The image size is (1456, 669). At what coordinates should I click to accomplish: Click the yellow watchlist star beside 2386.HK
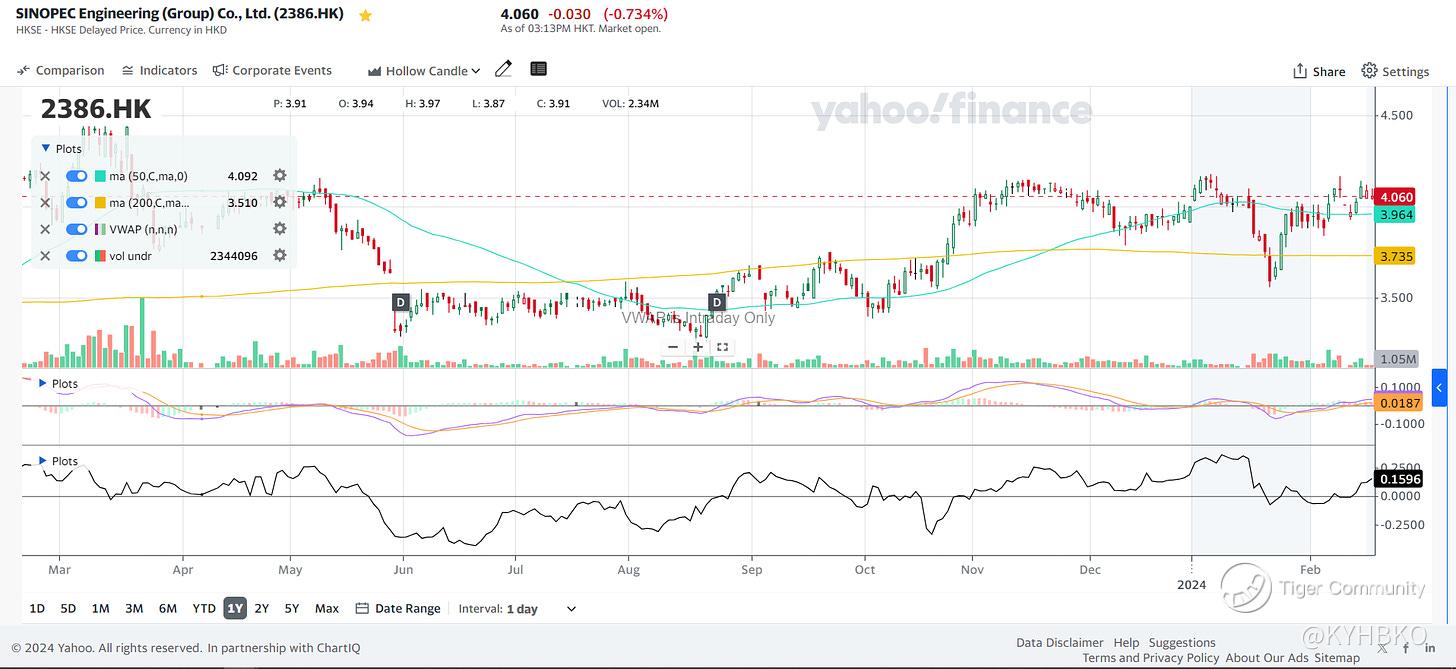366,15
